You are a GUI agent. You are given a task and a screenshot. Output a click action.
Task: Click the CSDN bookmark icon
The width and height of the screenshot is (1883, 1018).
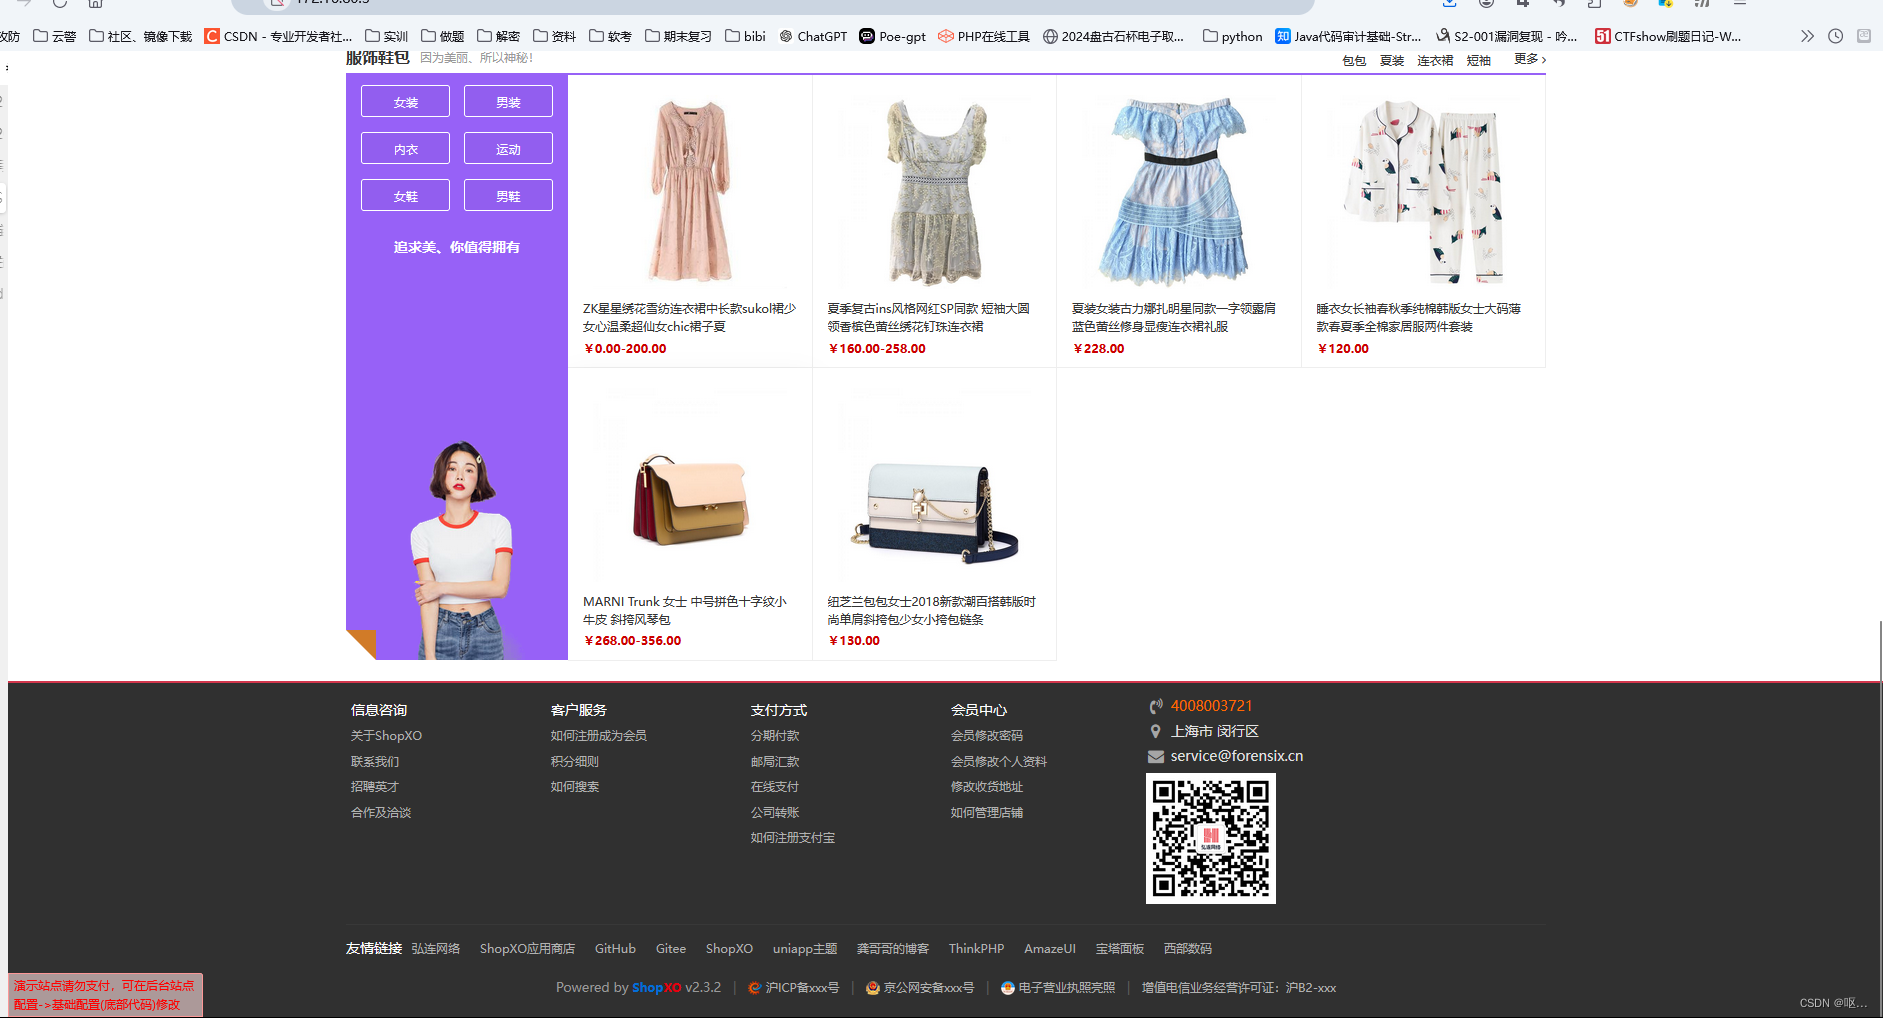point(212,36)
